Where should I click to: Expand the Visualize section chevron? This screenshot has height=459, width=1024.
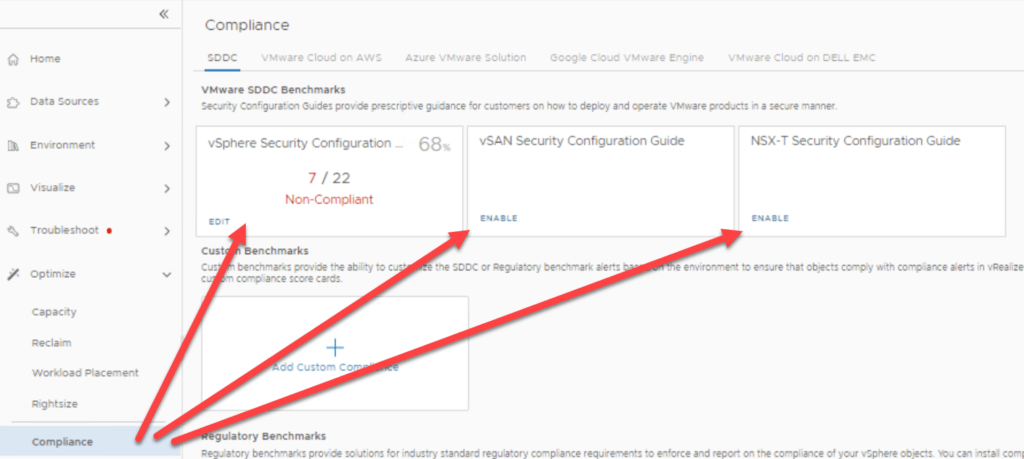click(167, 188)
